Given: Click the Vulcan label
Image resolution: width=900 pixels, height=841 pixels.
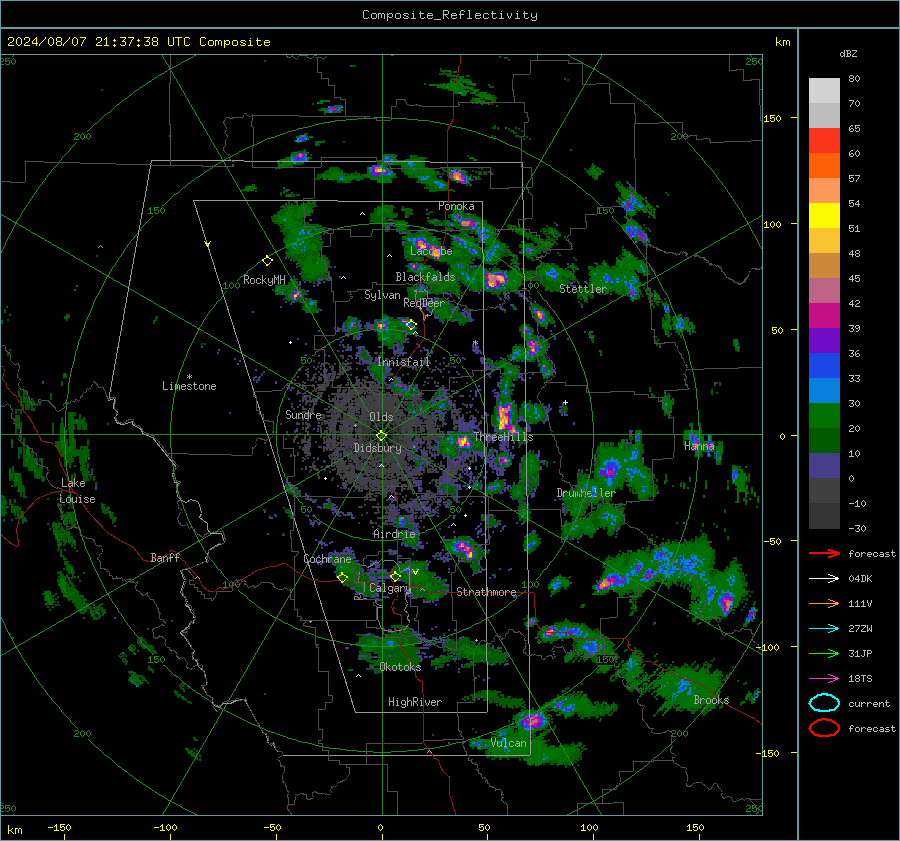Looking at the screenshot, I should click(x=508, y=743).
